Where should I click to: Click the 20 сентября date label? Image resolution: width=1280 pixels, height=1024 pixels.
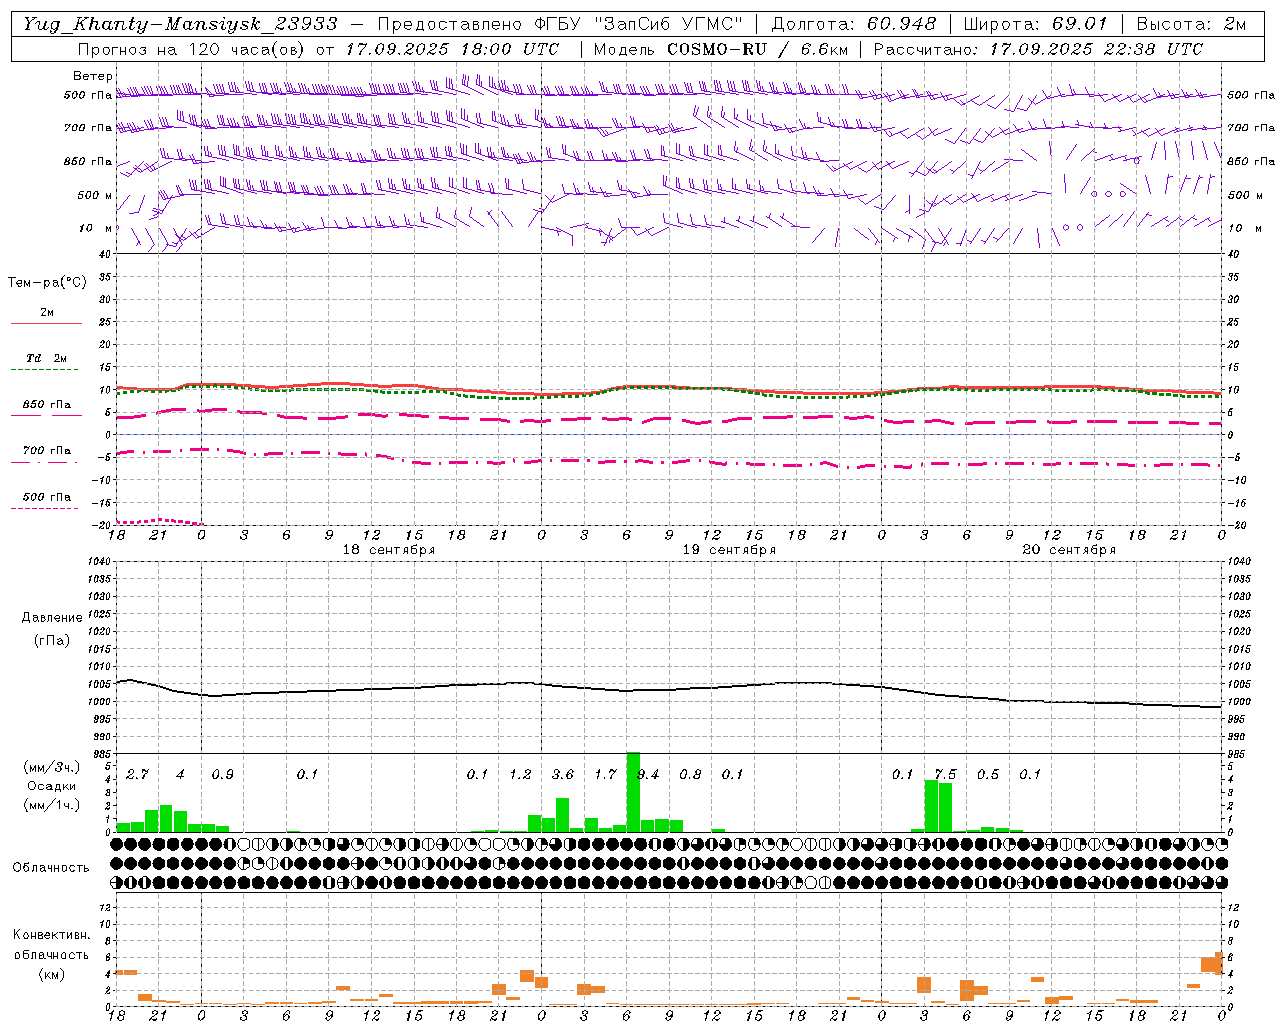1069,550
